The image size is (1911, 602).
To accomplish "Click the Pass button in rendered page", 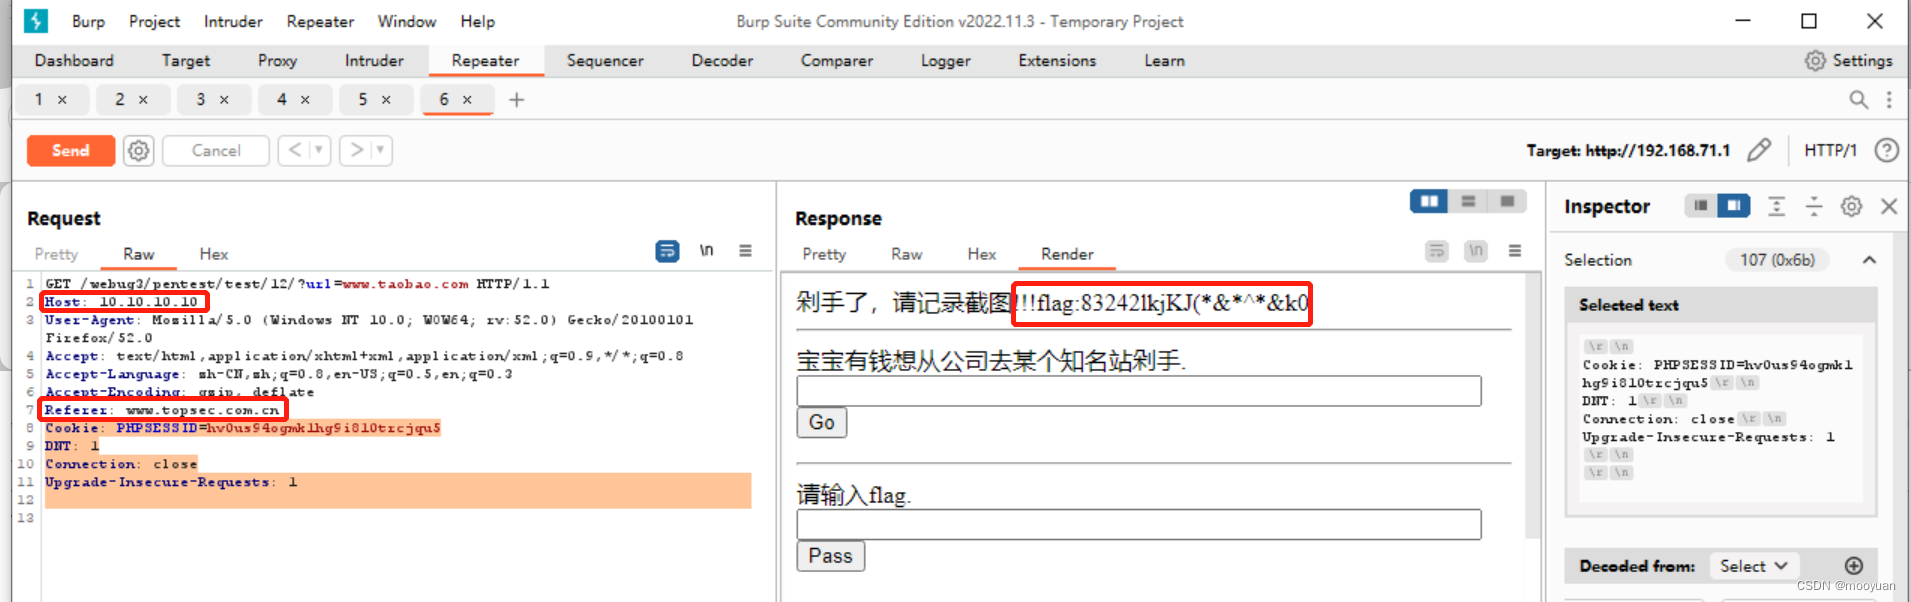I will point(830,556).
